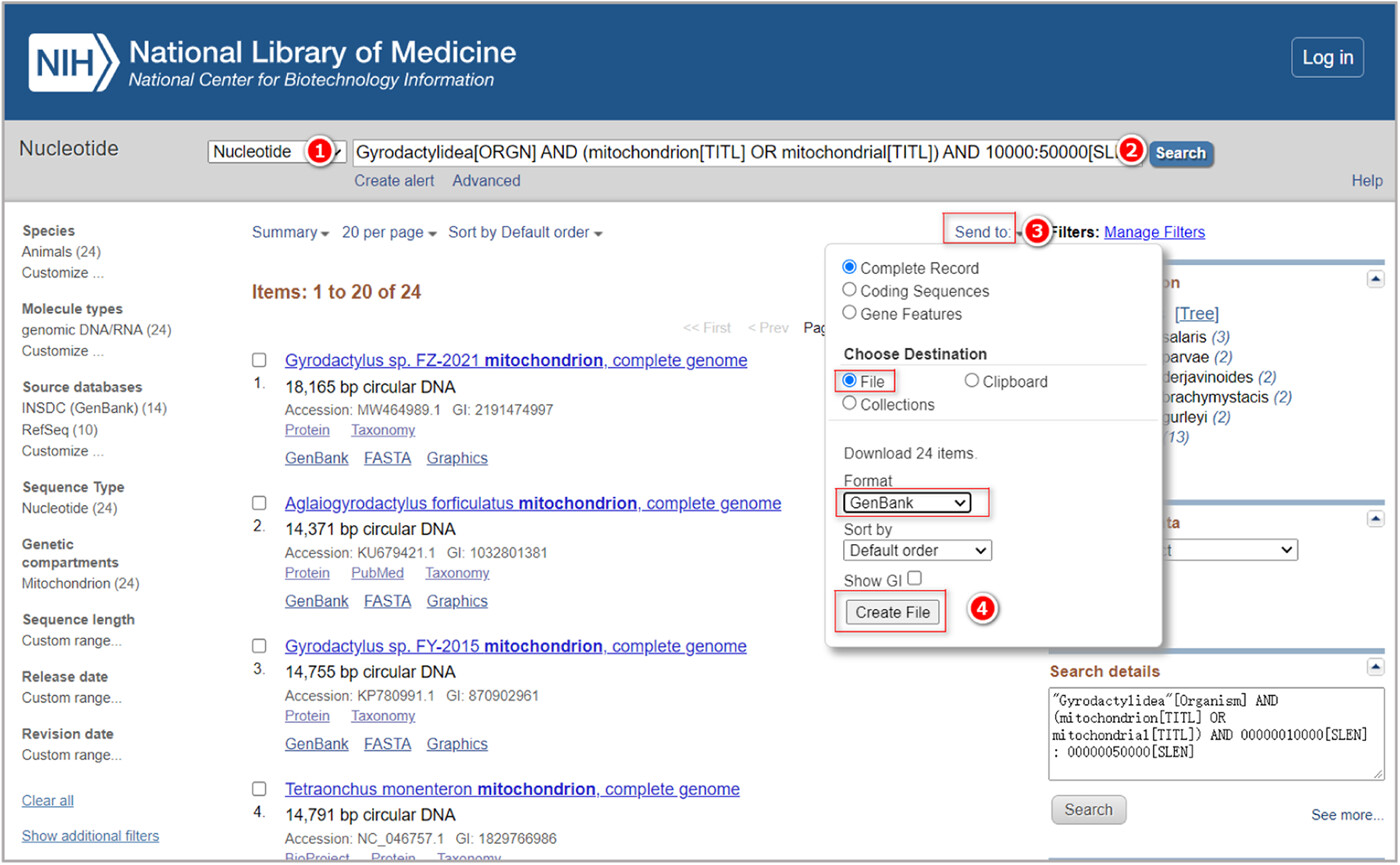Click the Create File button
Image resolution: width=1400 pixels, height=865 pixels.
coord(893,612)
